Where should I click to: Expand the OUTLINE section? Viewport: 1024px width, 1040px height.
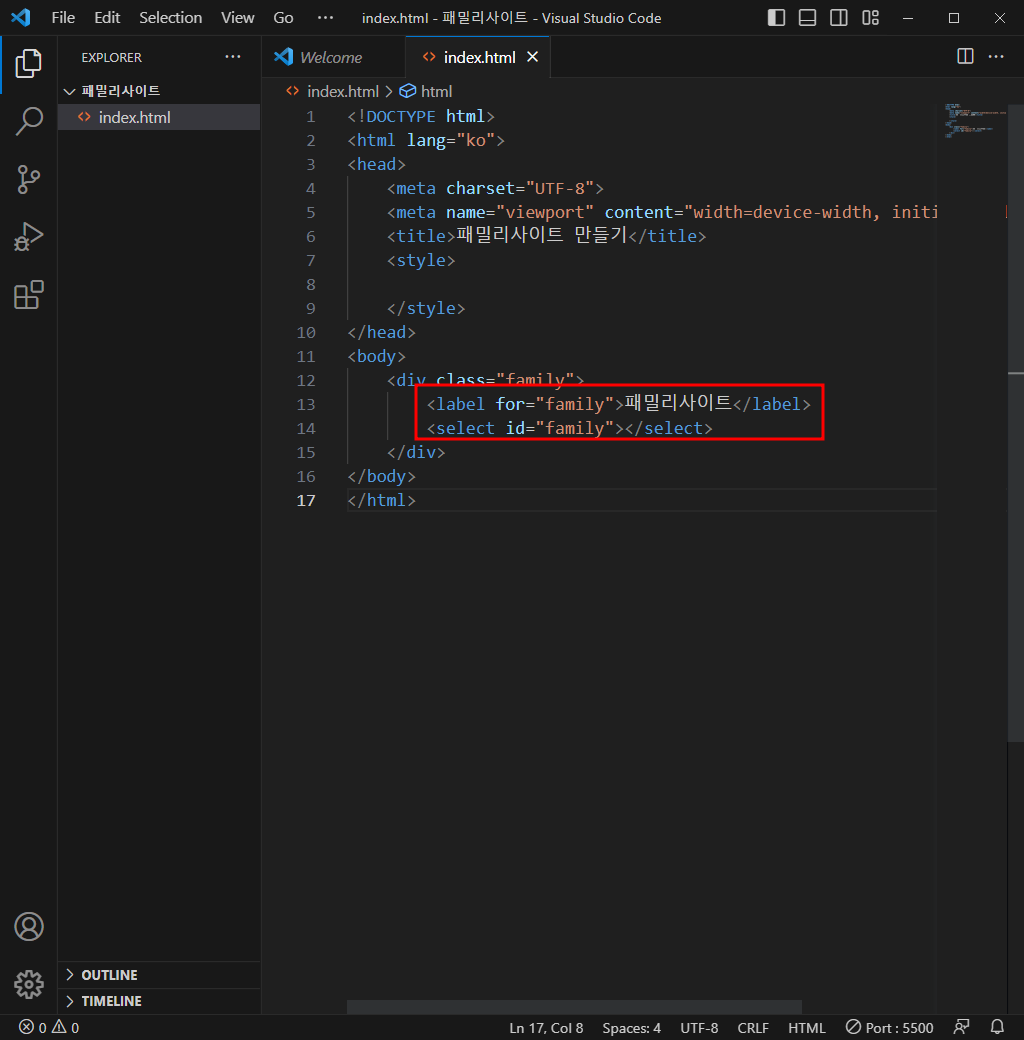click(x=159, y=975)
